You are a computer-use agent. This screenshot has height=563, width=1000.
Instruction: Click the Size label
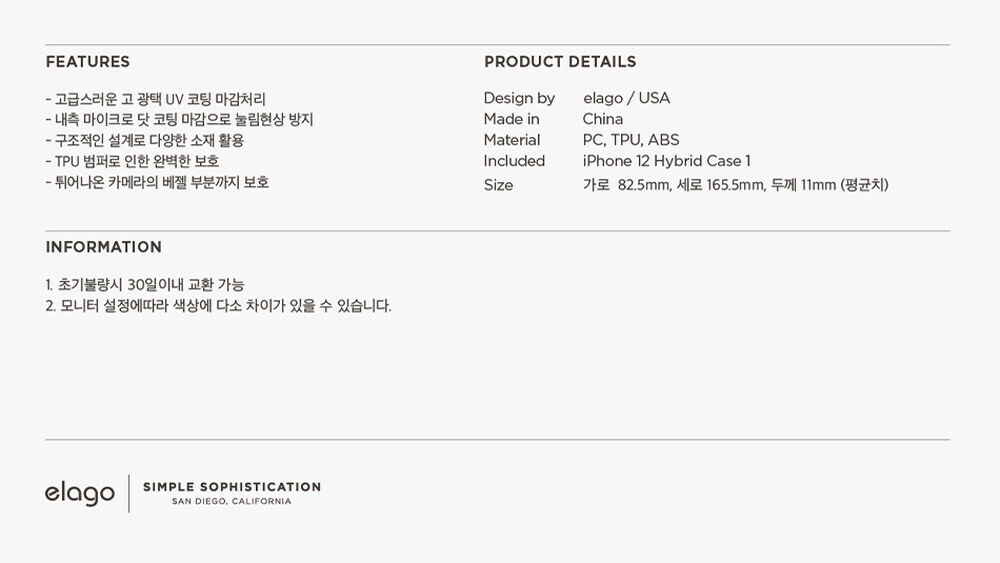tap(498, 186)
